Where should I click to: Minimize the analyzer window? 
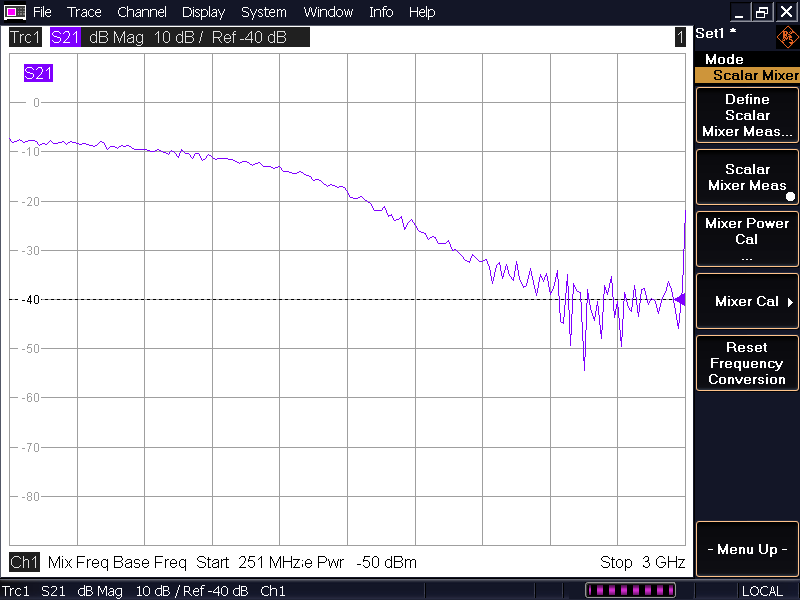(738, 12)
